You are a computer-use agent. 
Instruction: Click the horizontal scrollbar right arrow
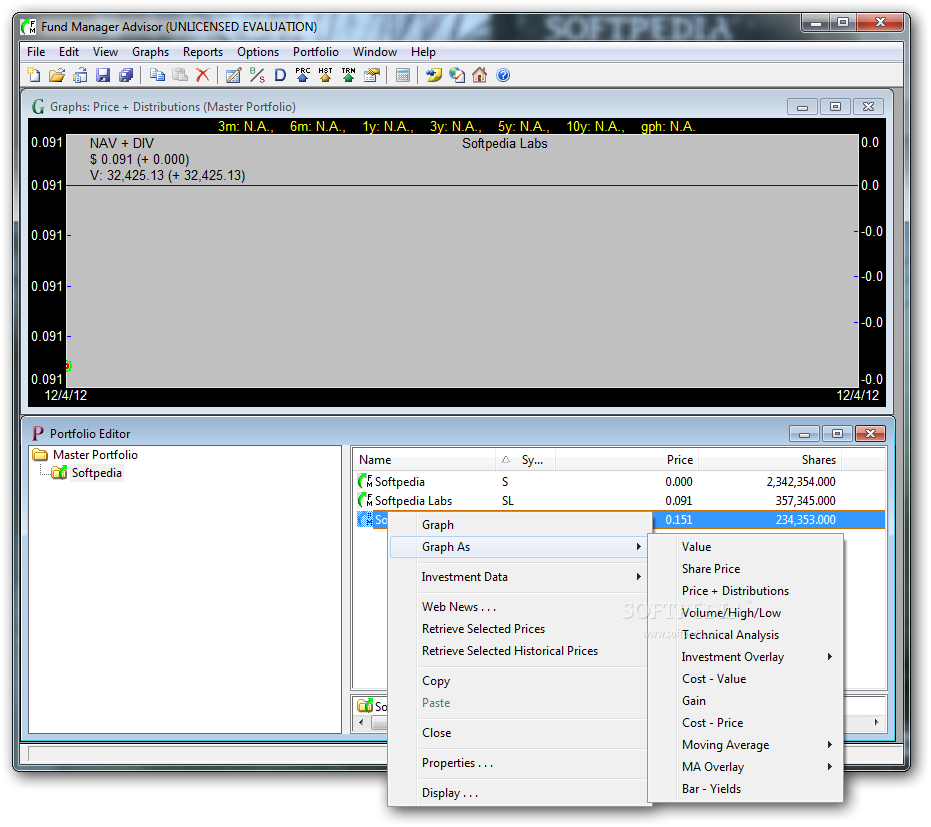pos(877,723)
